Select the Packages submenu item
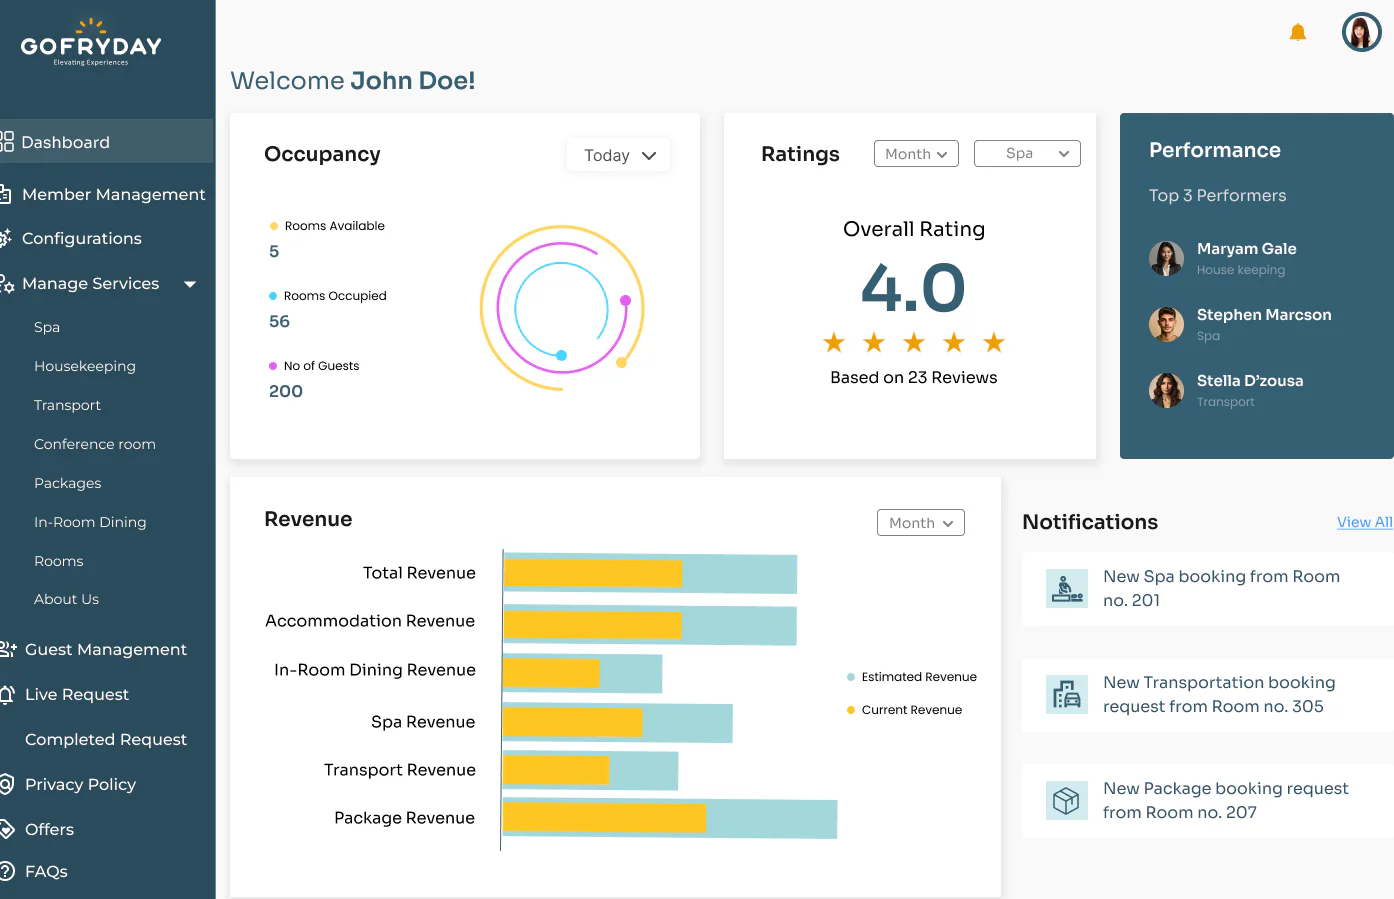The width and height of the screenshot is (1394, 899). (68, 483)
